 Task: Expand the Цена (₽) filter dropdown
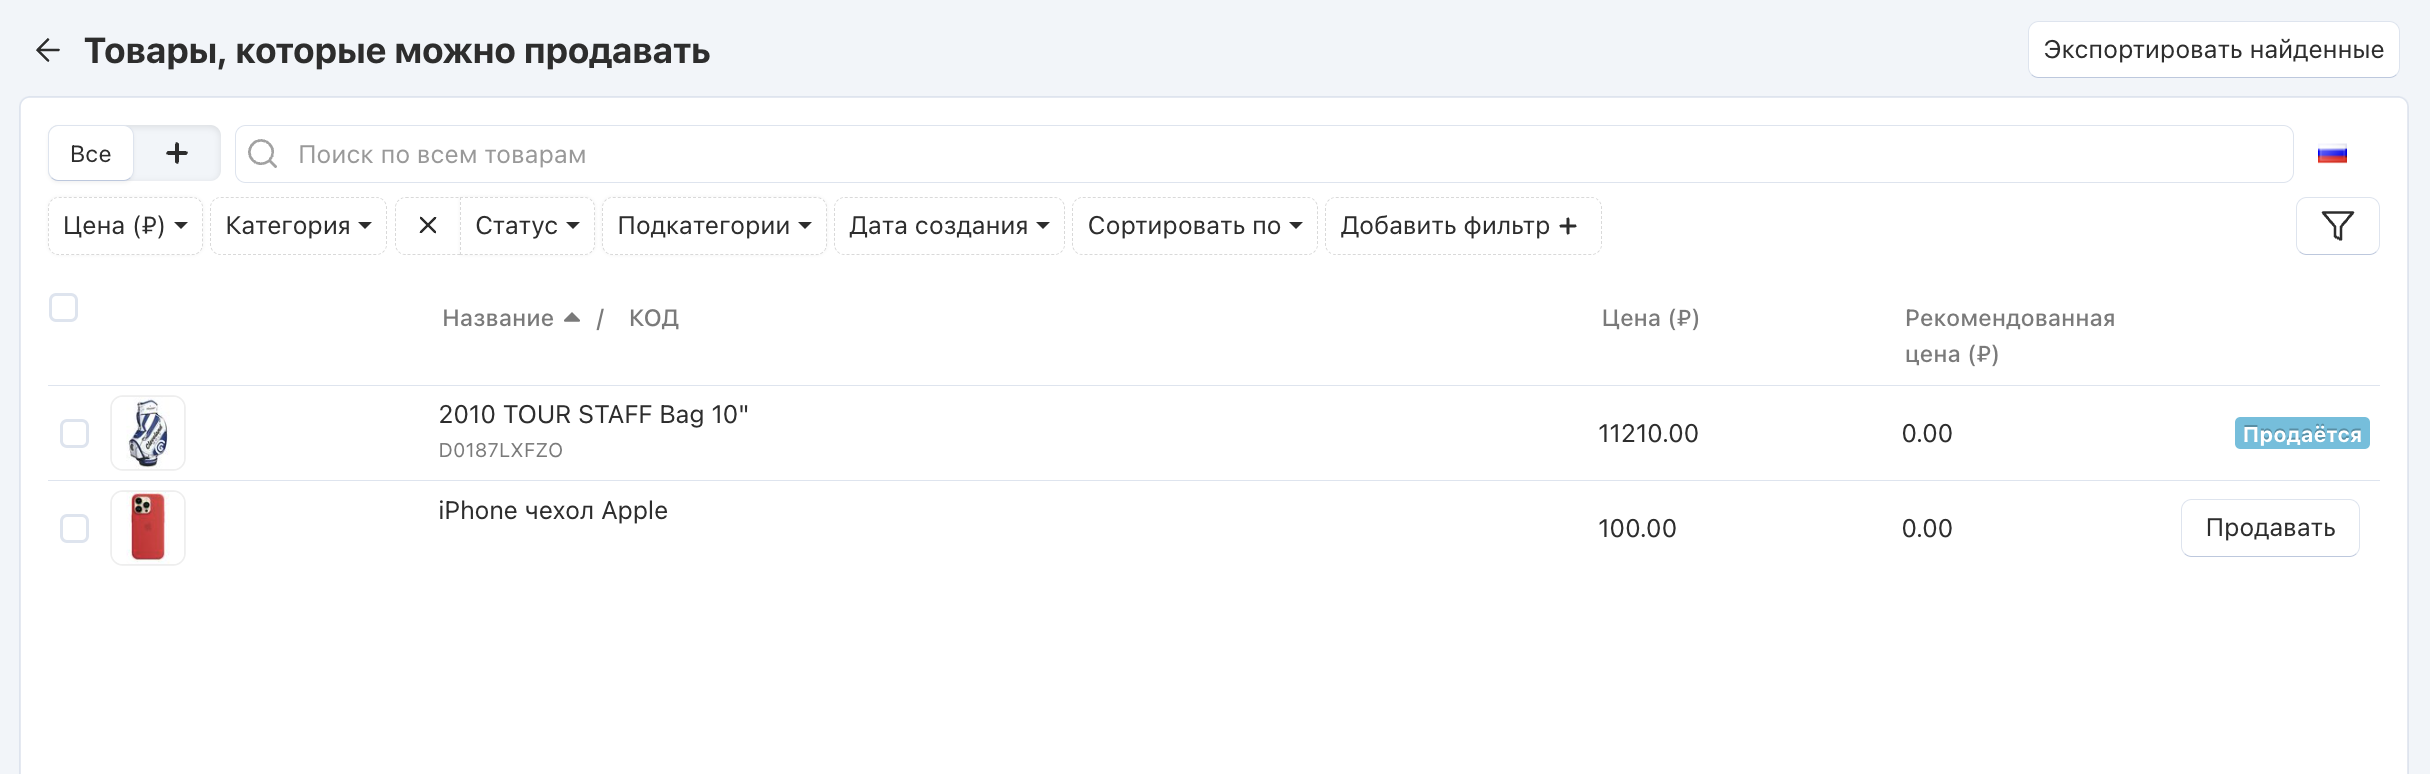(125, 226)
